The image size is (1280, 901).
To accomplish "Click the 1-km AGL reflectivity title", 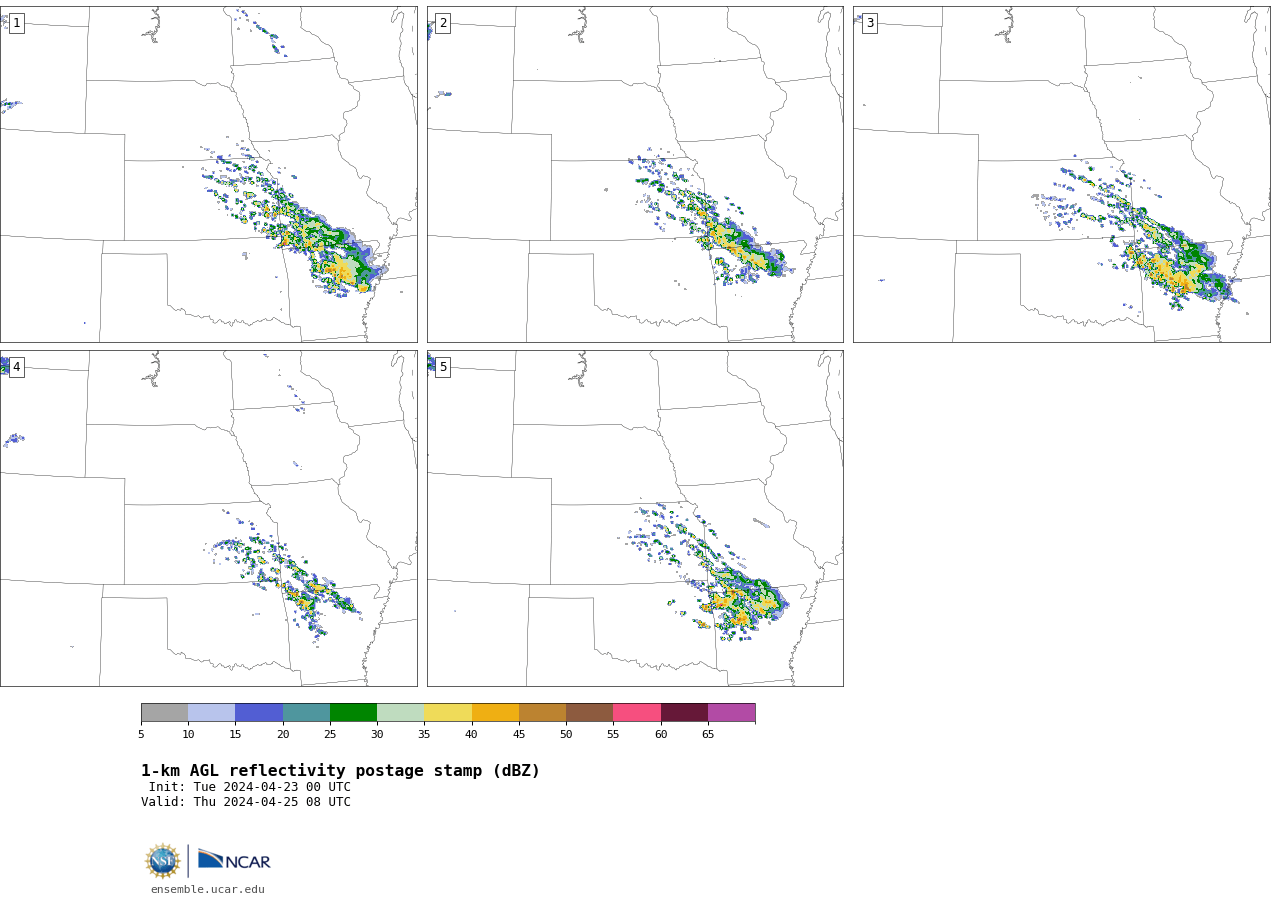I will 340,771.
